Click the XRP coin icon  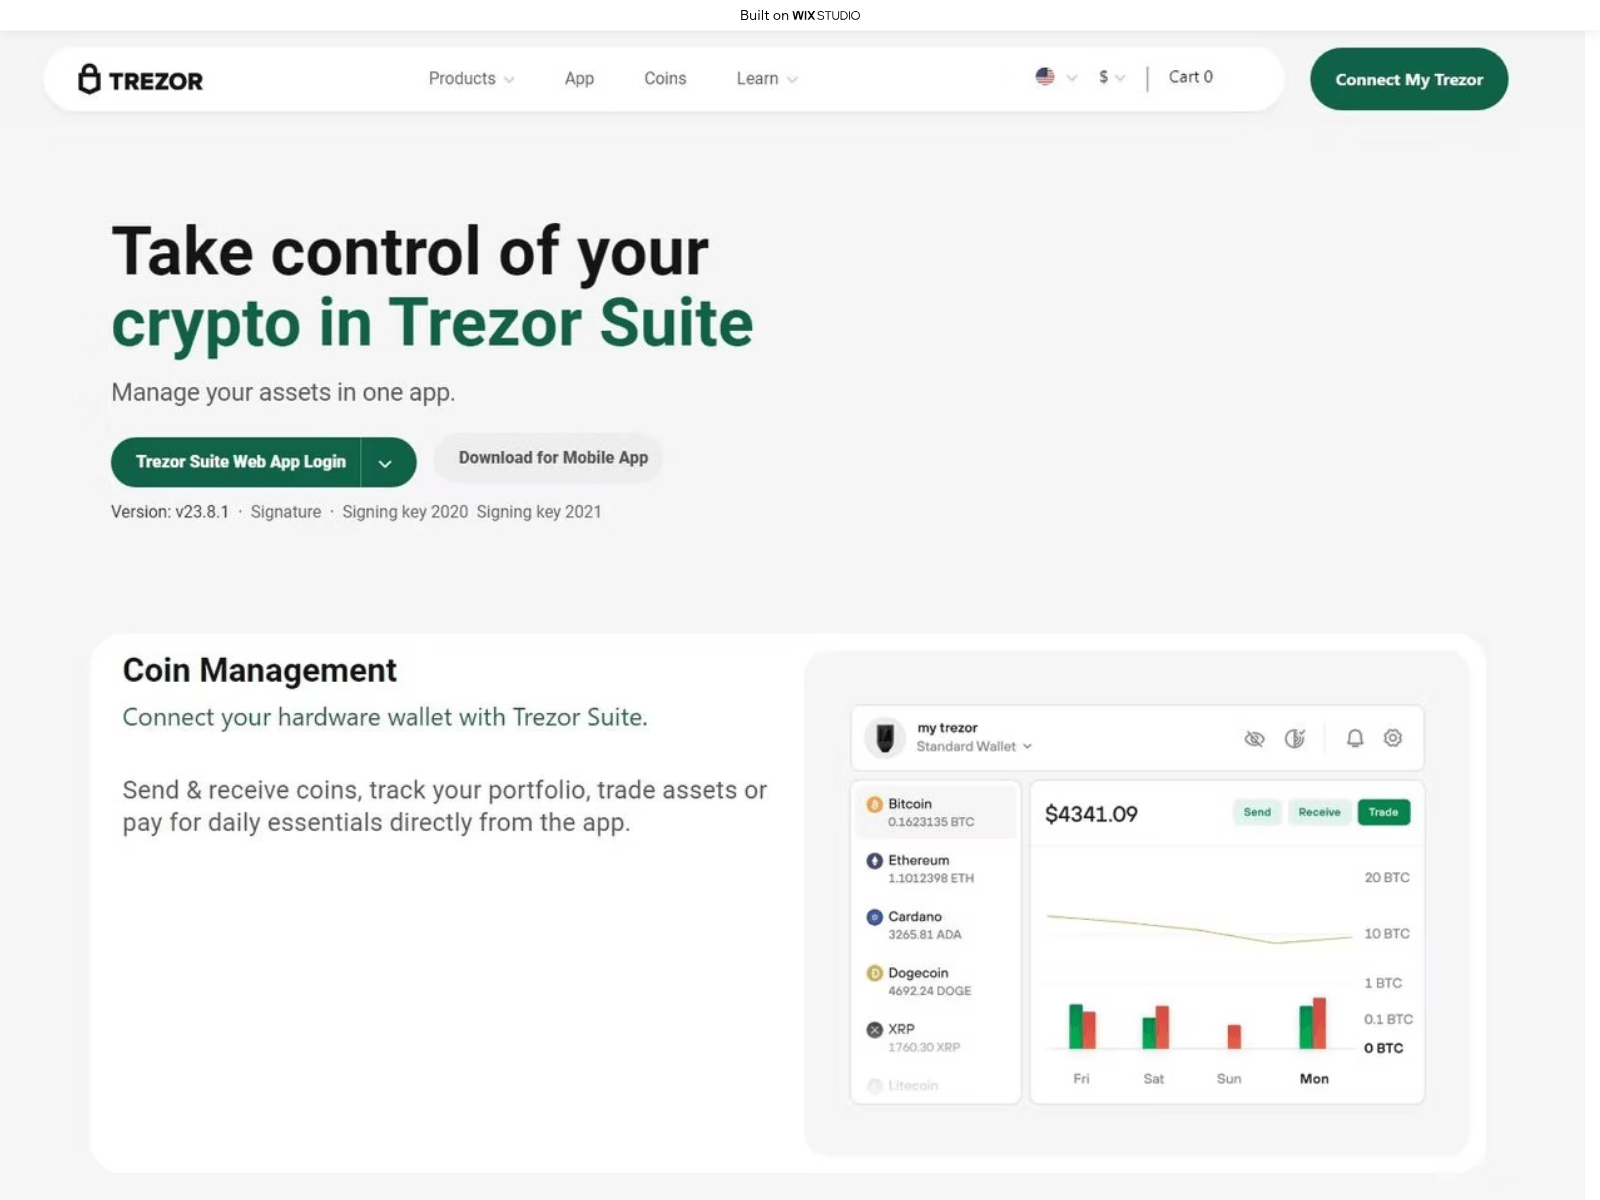pos(874,1029)
